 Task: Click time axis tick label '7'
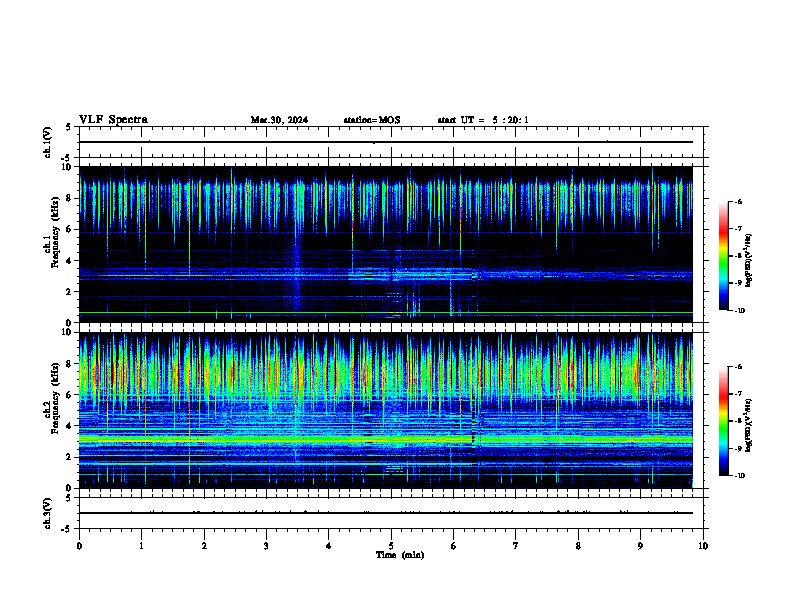click(x=516, y=546)
